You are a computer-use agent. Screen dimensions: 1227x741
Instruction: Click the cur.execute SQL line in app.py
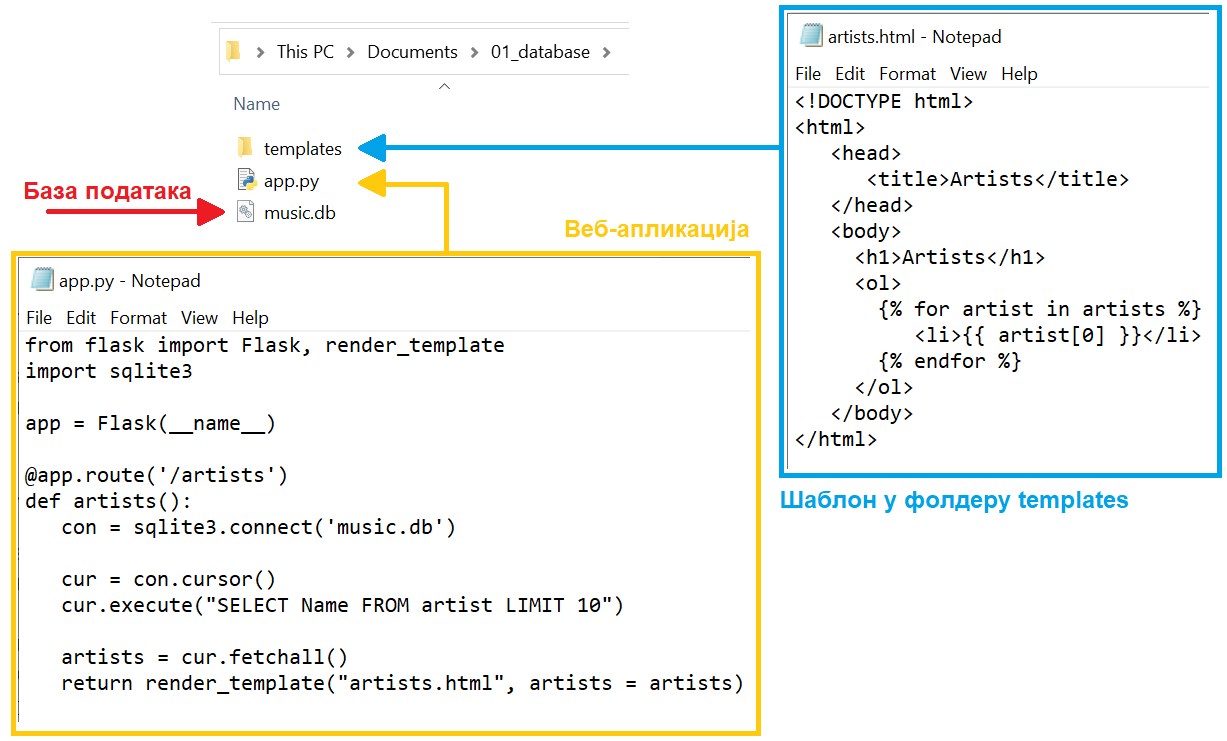(342, 605)
